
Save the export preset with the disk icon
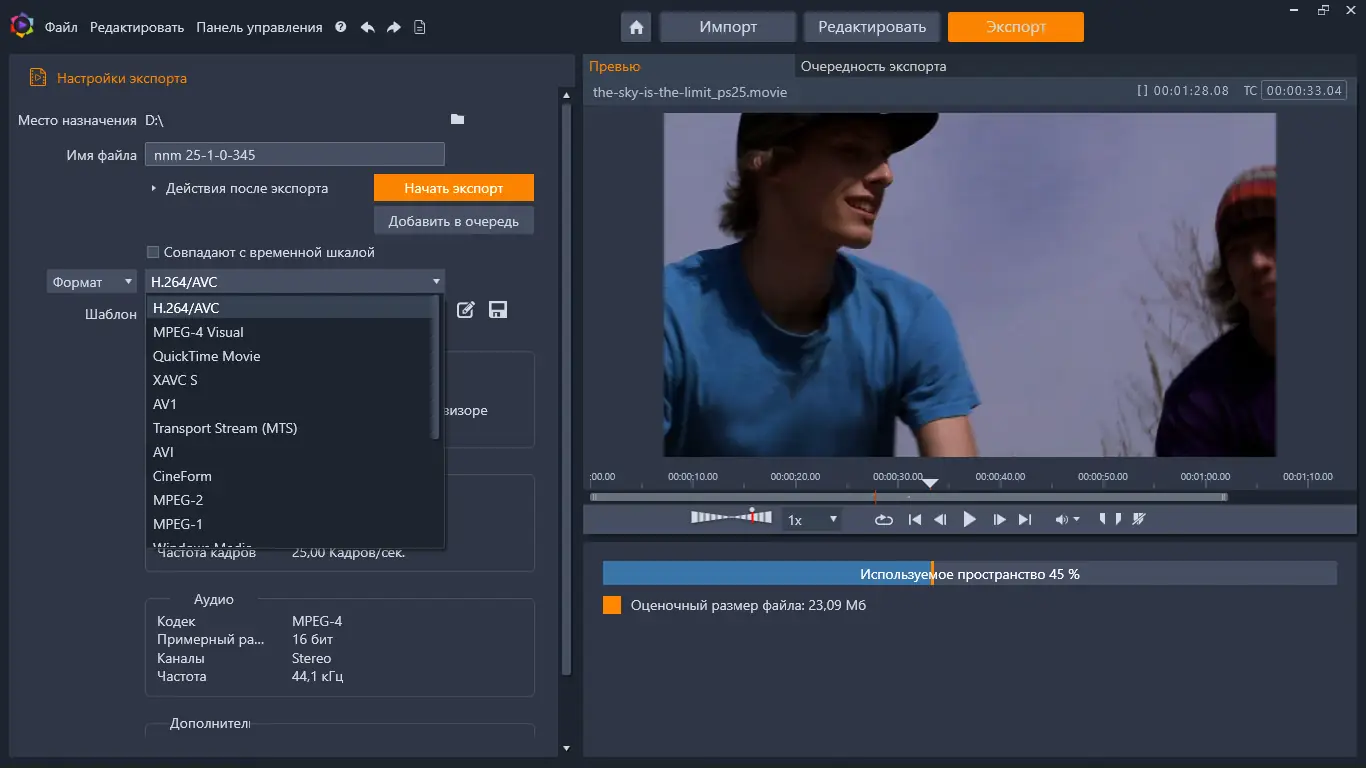click(x=497, y=310)
